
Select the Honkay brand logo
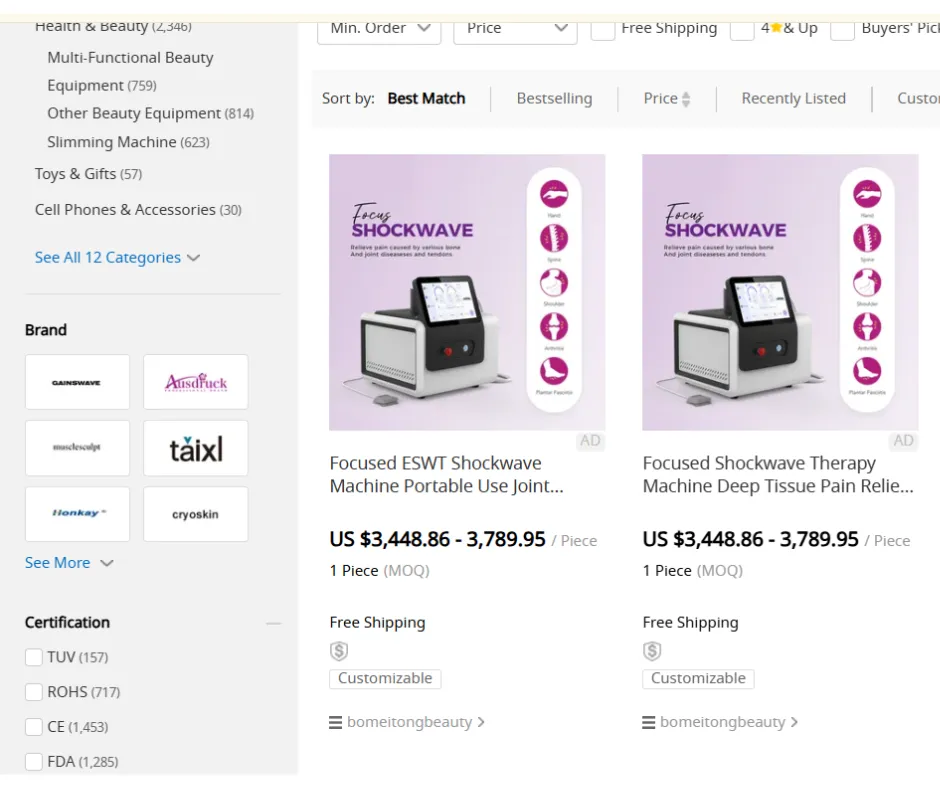77,514
